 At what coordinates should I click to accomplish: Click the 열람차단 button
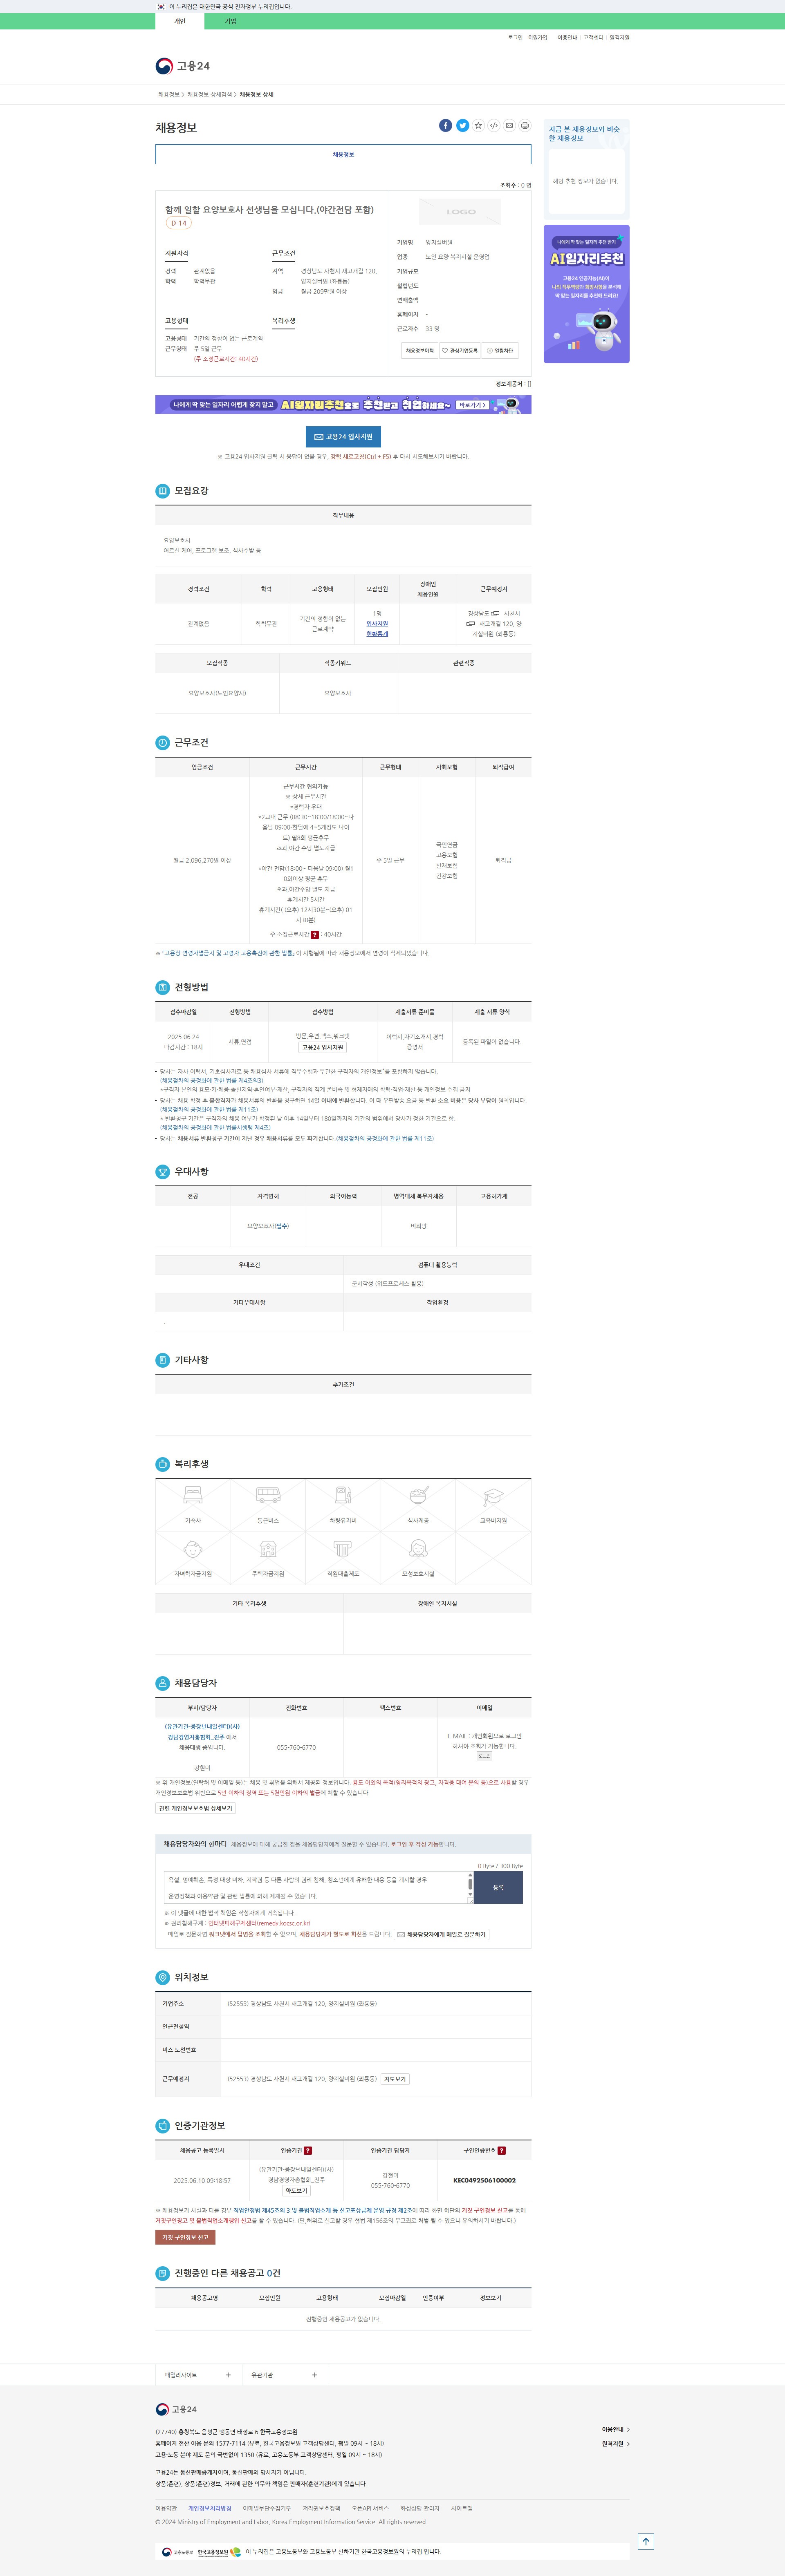pos(500,351)
